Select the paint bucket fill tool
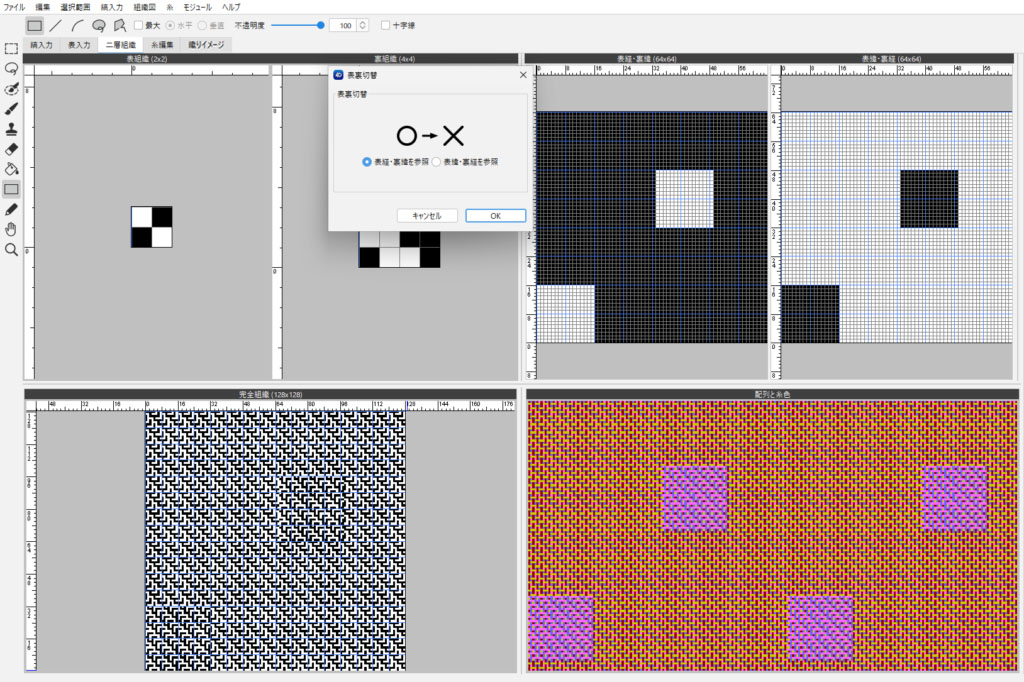 (x=11, y=169)
